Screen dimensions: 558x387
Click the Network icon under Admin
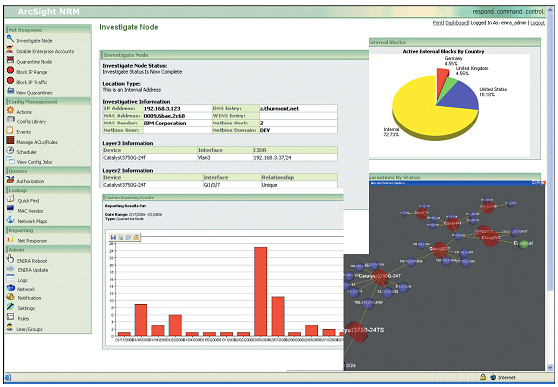tap(11, 288)
